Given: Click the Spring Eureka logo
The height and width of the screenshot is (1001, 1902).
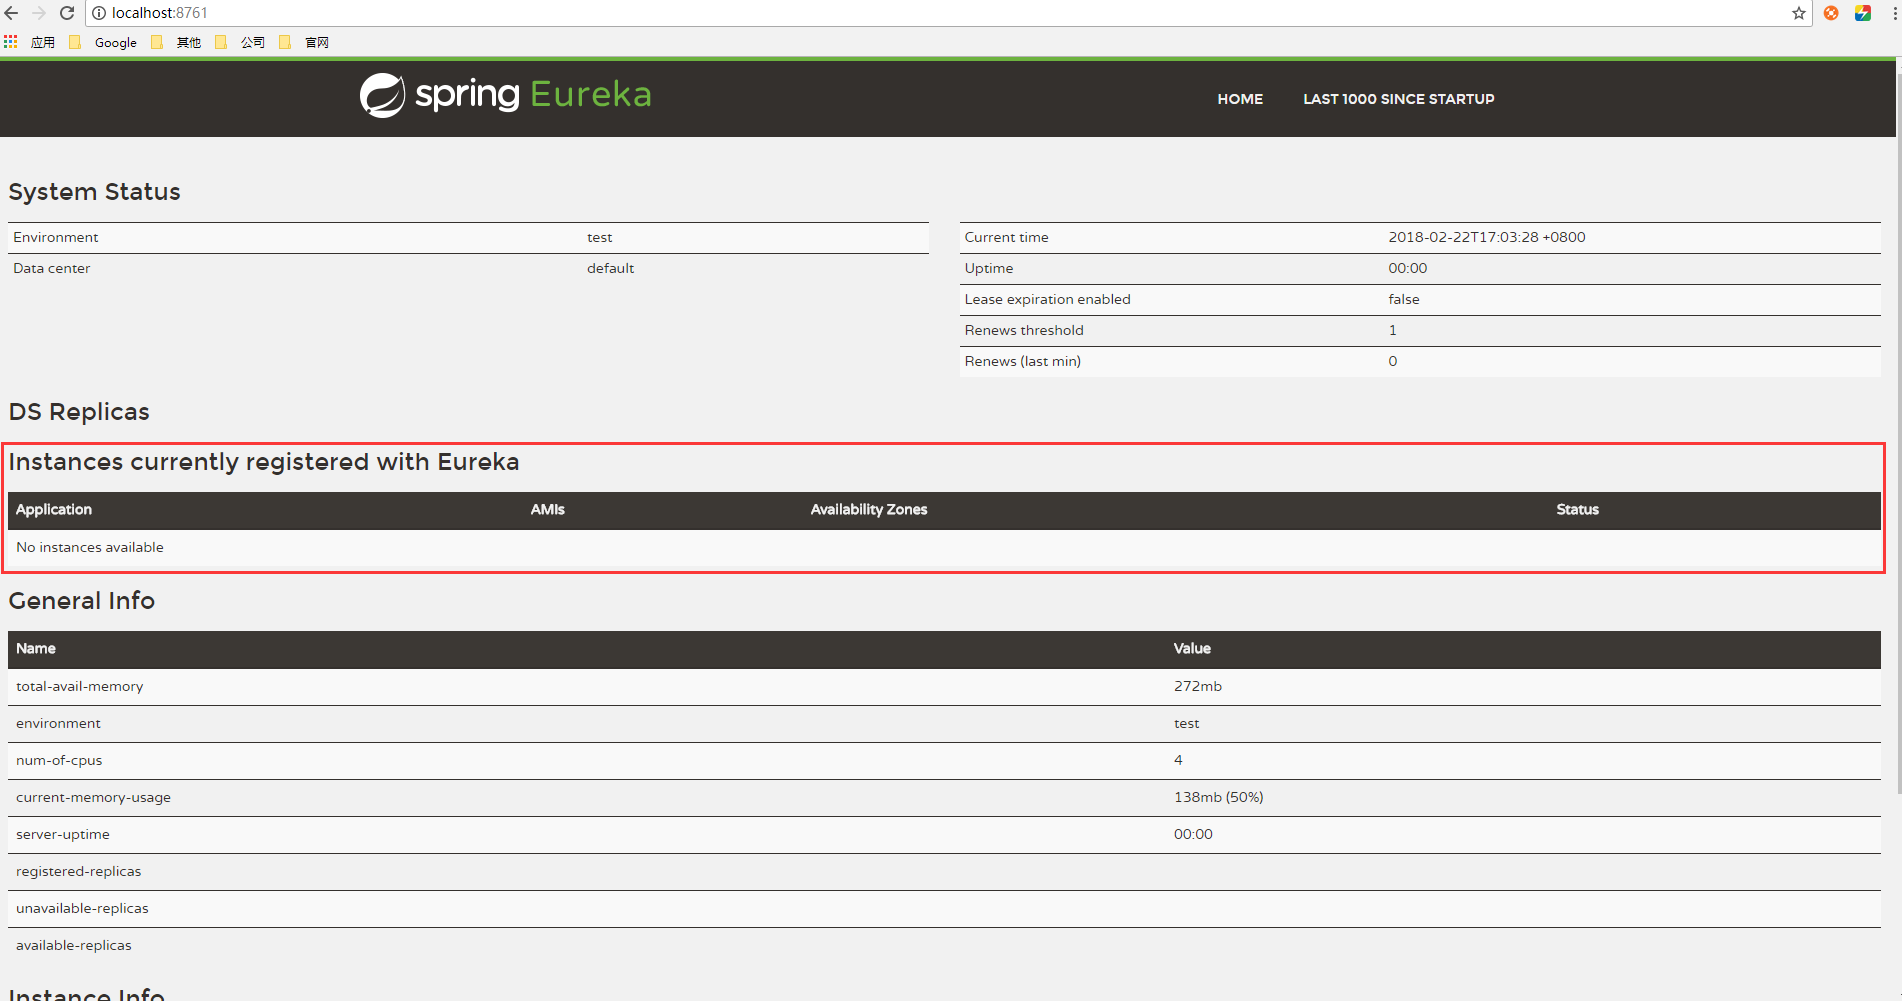Looking at the screenshot, I should 505,95.
